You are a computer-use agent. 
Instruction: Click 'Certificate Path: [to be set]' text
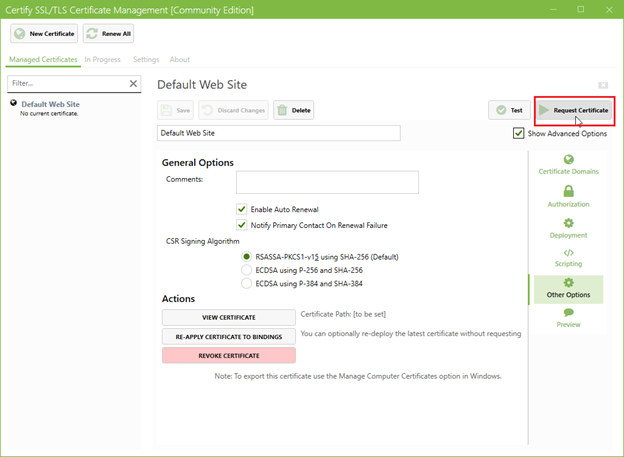tap(343, 314)
